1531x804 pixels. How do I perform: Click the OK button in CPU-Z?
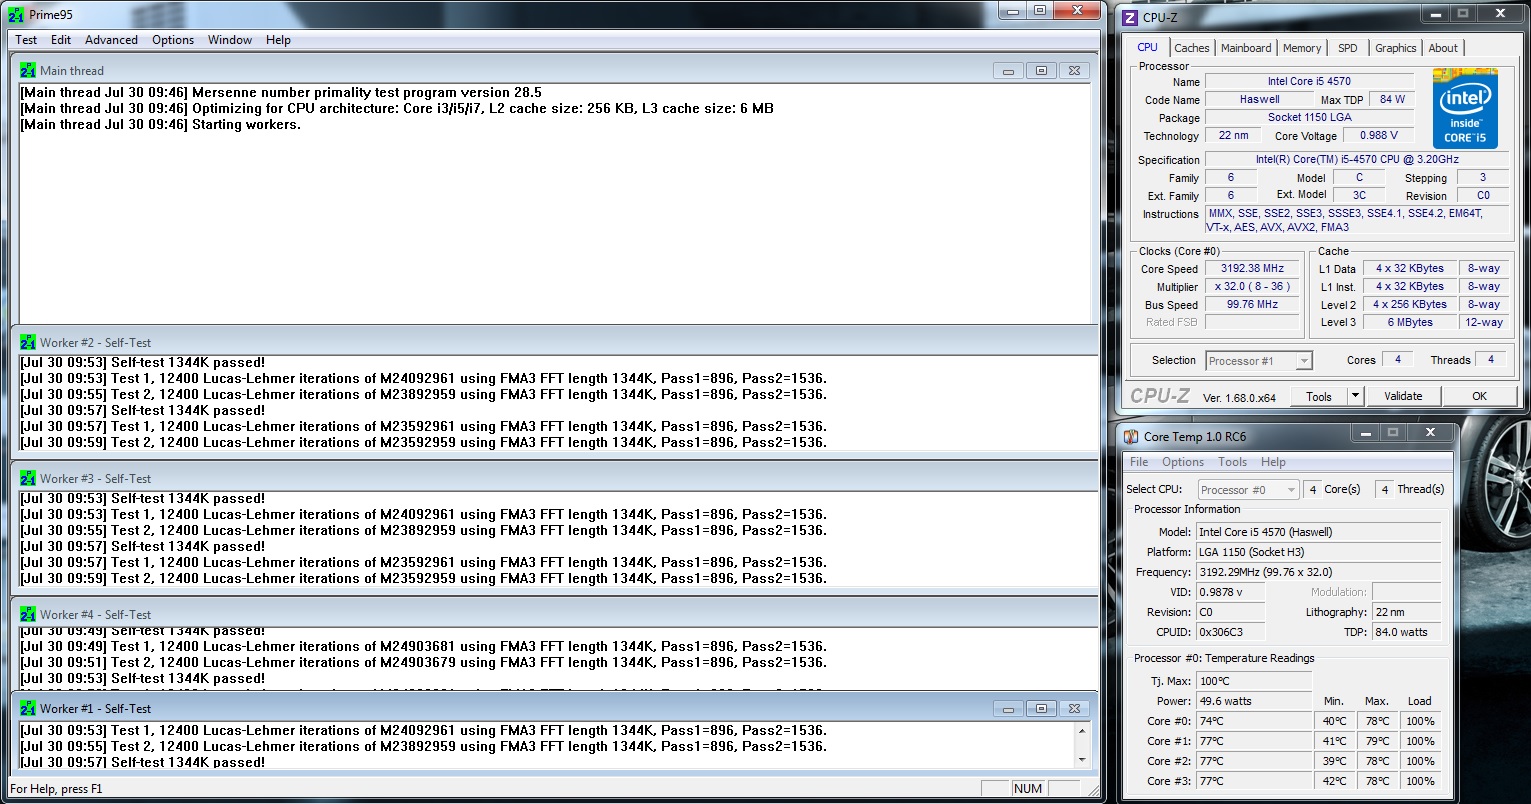(x=1479, y=396)
